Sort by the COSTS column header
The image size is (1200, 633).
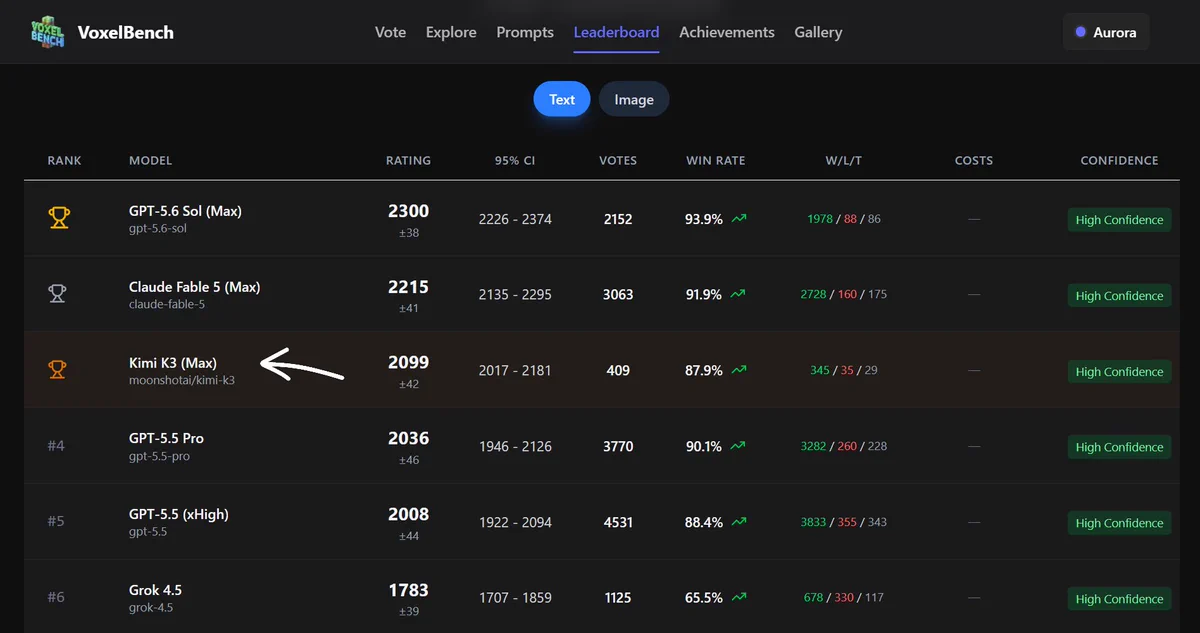974,160
